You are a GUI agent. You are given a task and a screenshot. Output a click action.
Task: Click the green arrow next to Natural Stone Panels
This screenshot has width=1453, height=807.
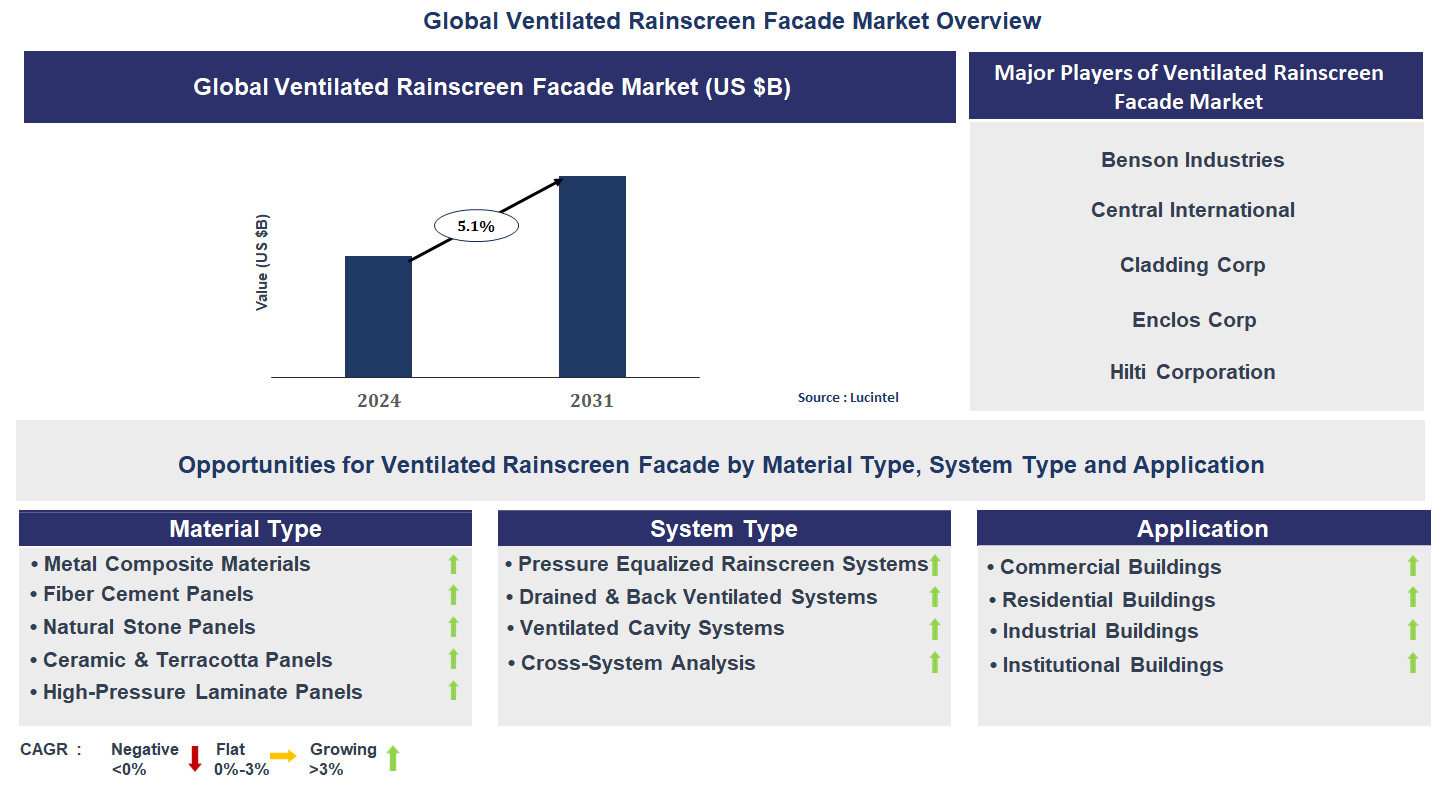[453, 627]
